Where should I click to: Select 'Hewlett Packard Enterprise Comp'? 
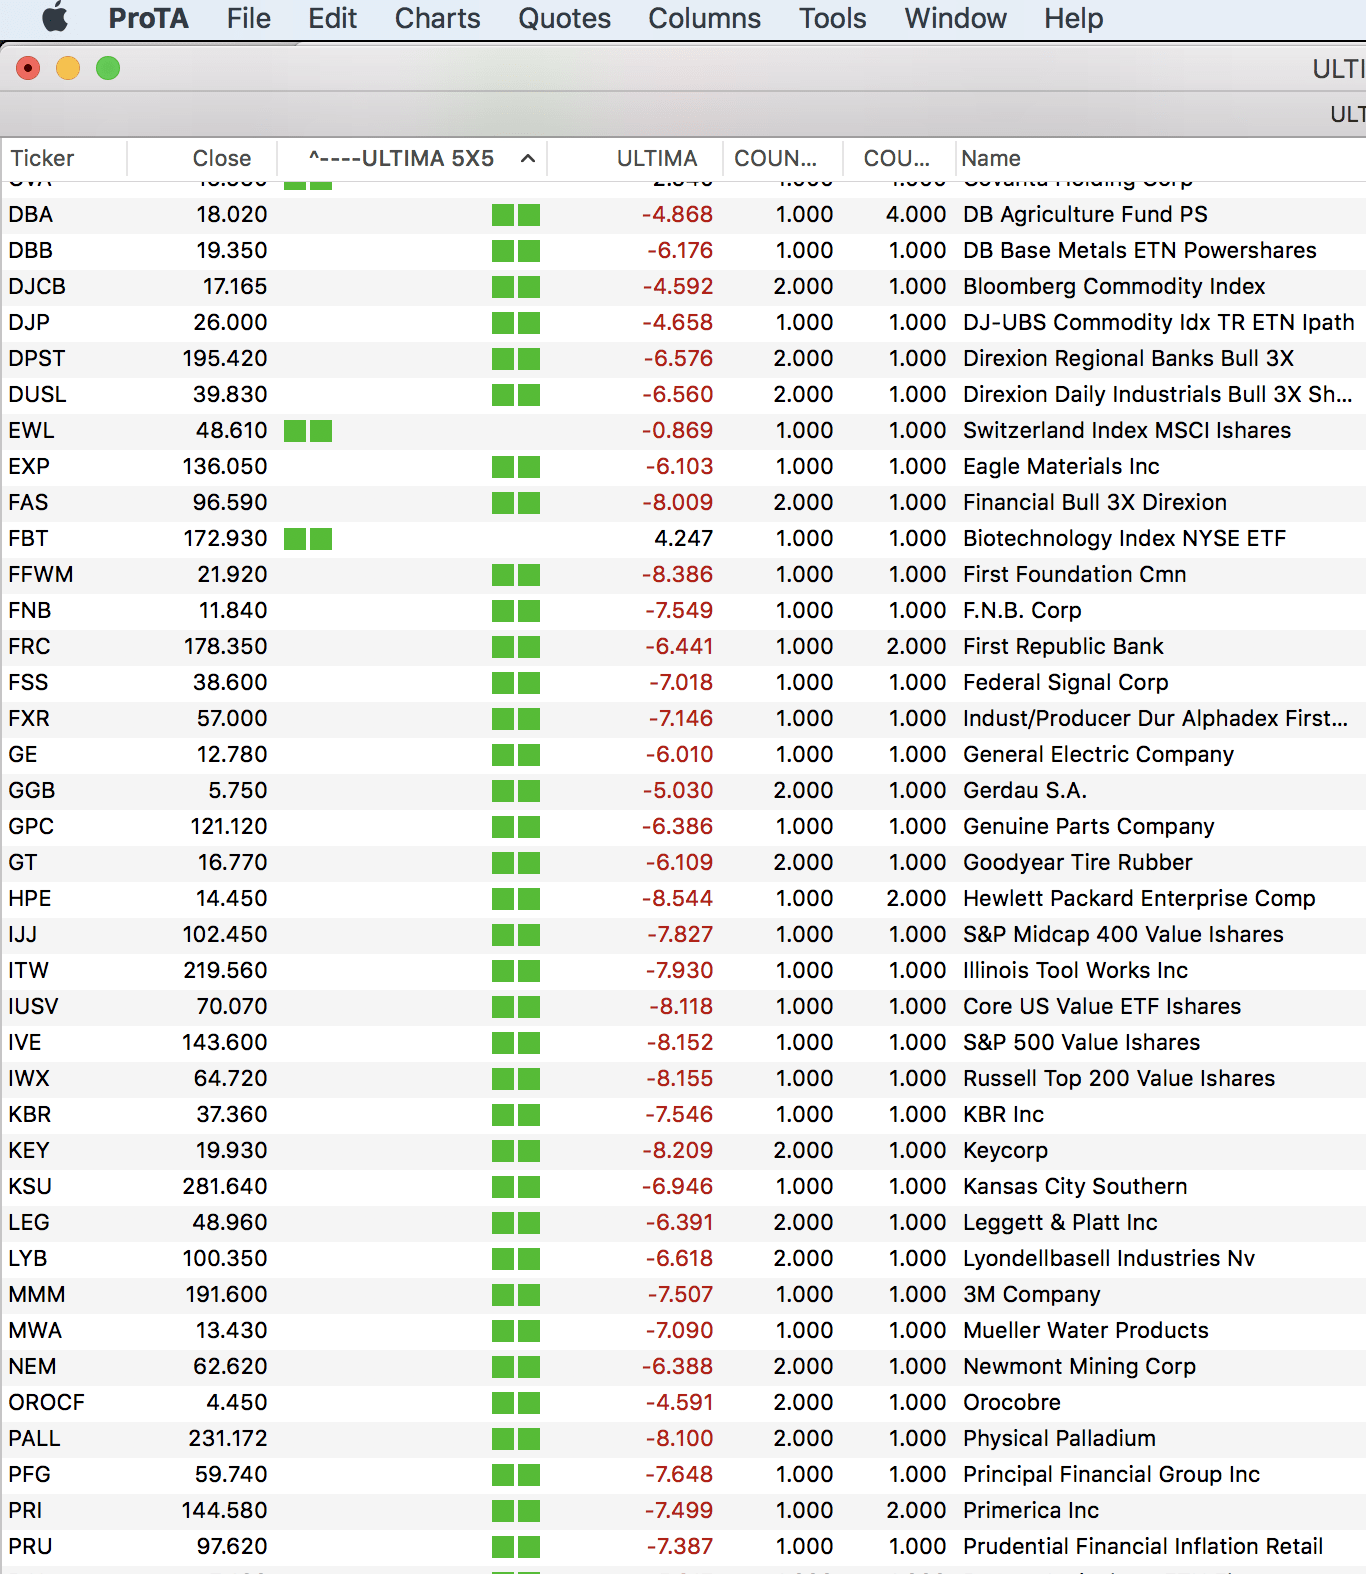tap(1139, 899)
